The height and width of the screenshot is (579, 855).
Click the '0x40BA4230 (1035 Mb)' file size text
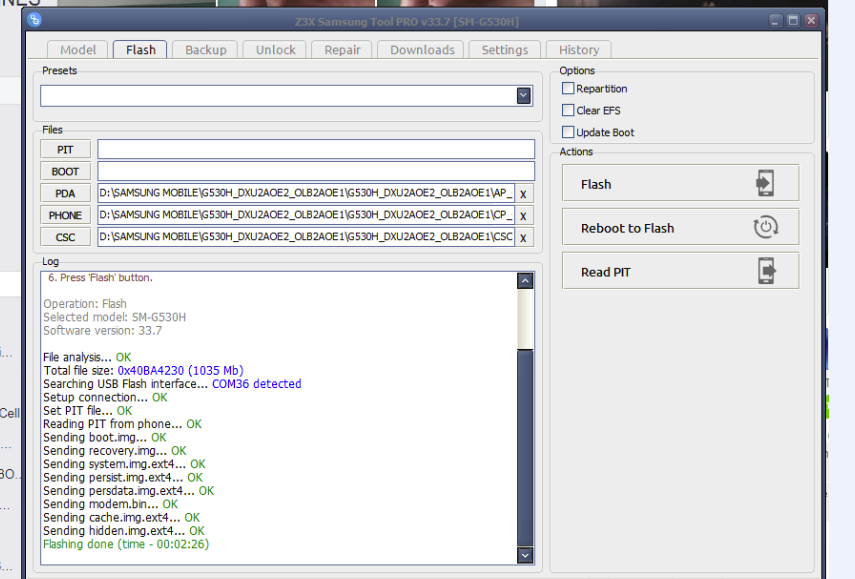(180, 371)
